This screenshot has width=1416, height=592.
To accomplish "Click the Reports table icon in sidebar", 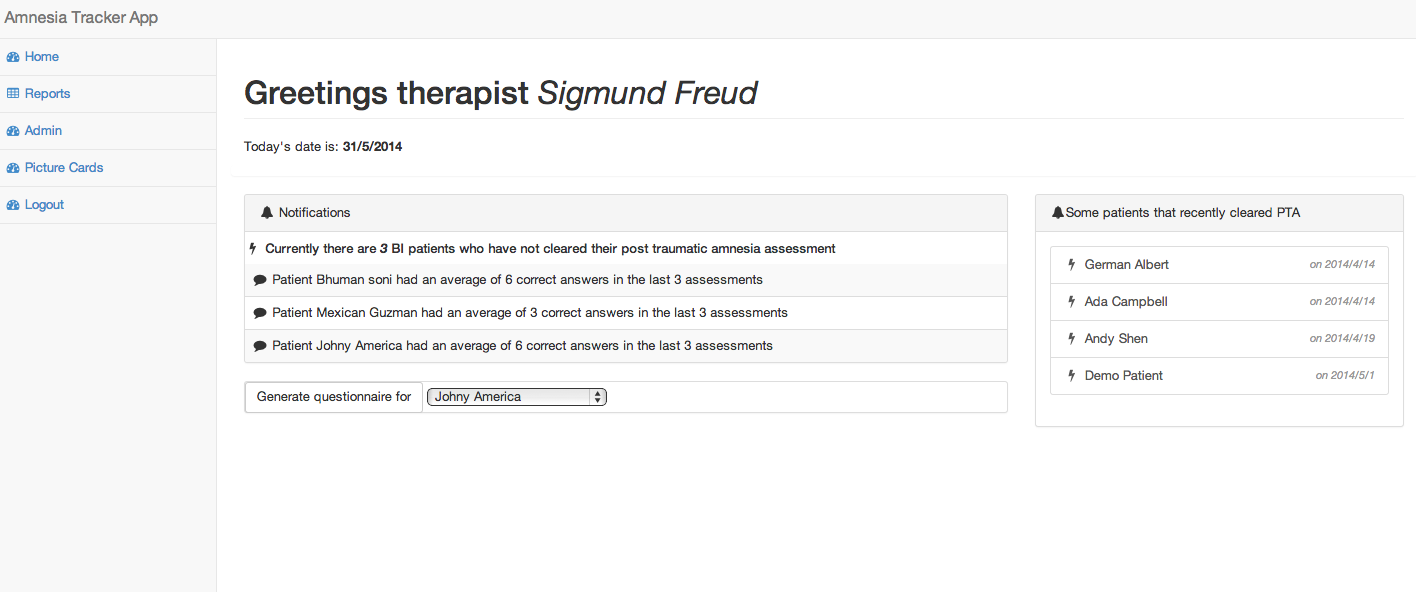I will 13,94.
